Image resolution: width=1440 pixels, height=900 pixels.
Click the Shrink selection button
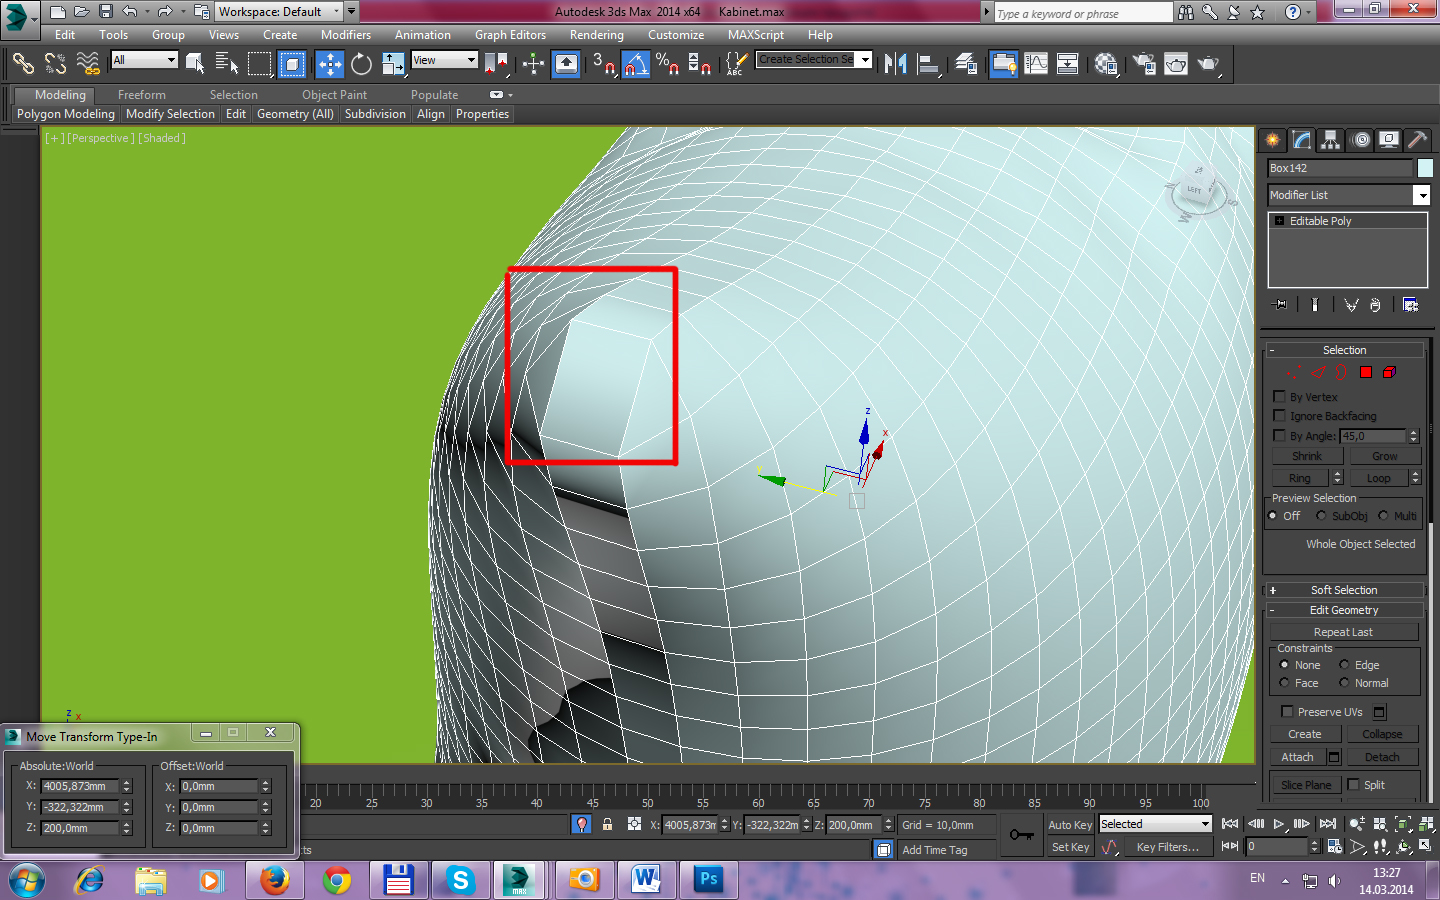[x=1306, y=456]
